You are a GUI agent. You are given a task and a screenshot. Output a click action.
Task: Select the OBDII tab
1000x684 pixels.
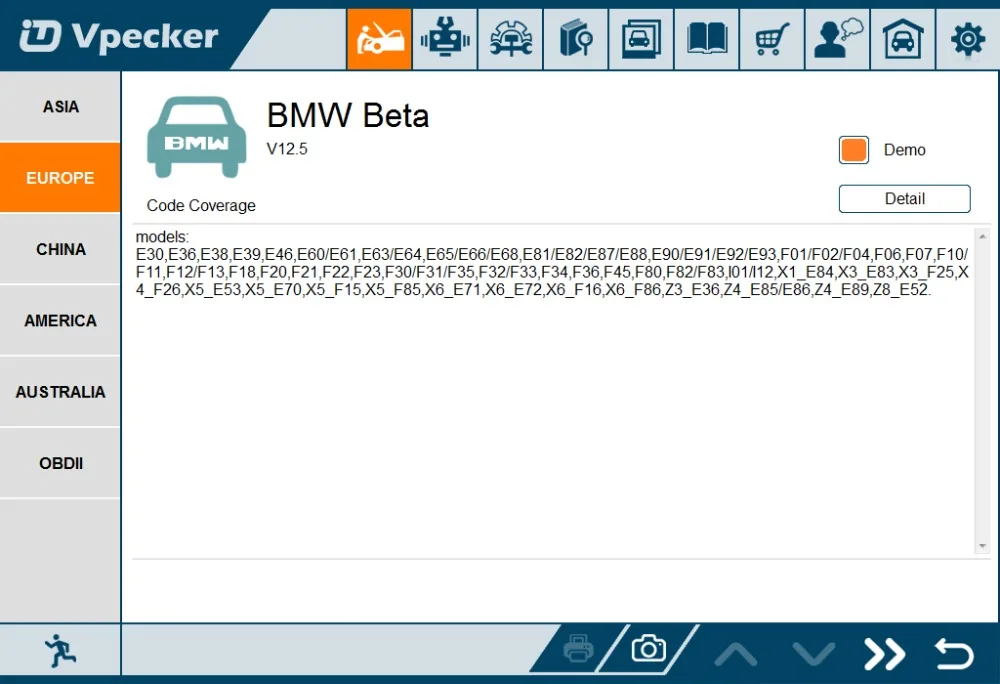[x=60, y=463]
